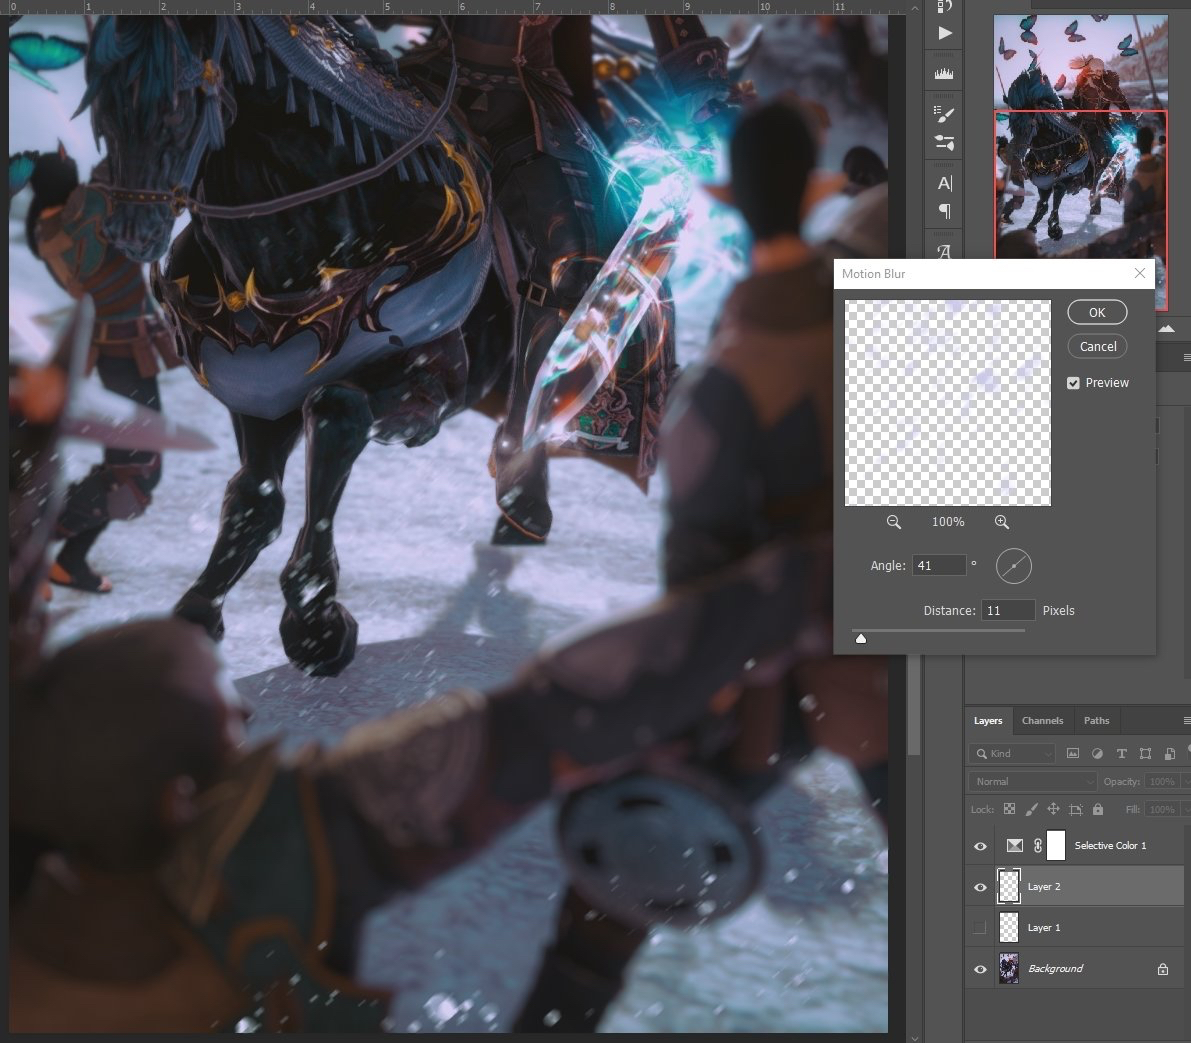Switch to the Channels tab
This screenshot has width=1191, height=1043.
tap(1042, 720)
